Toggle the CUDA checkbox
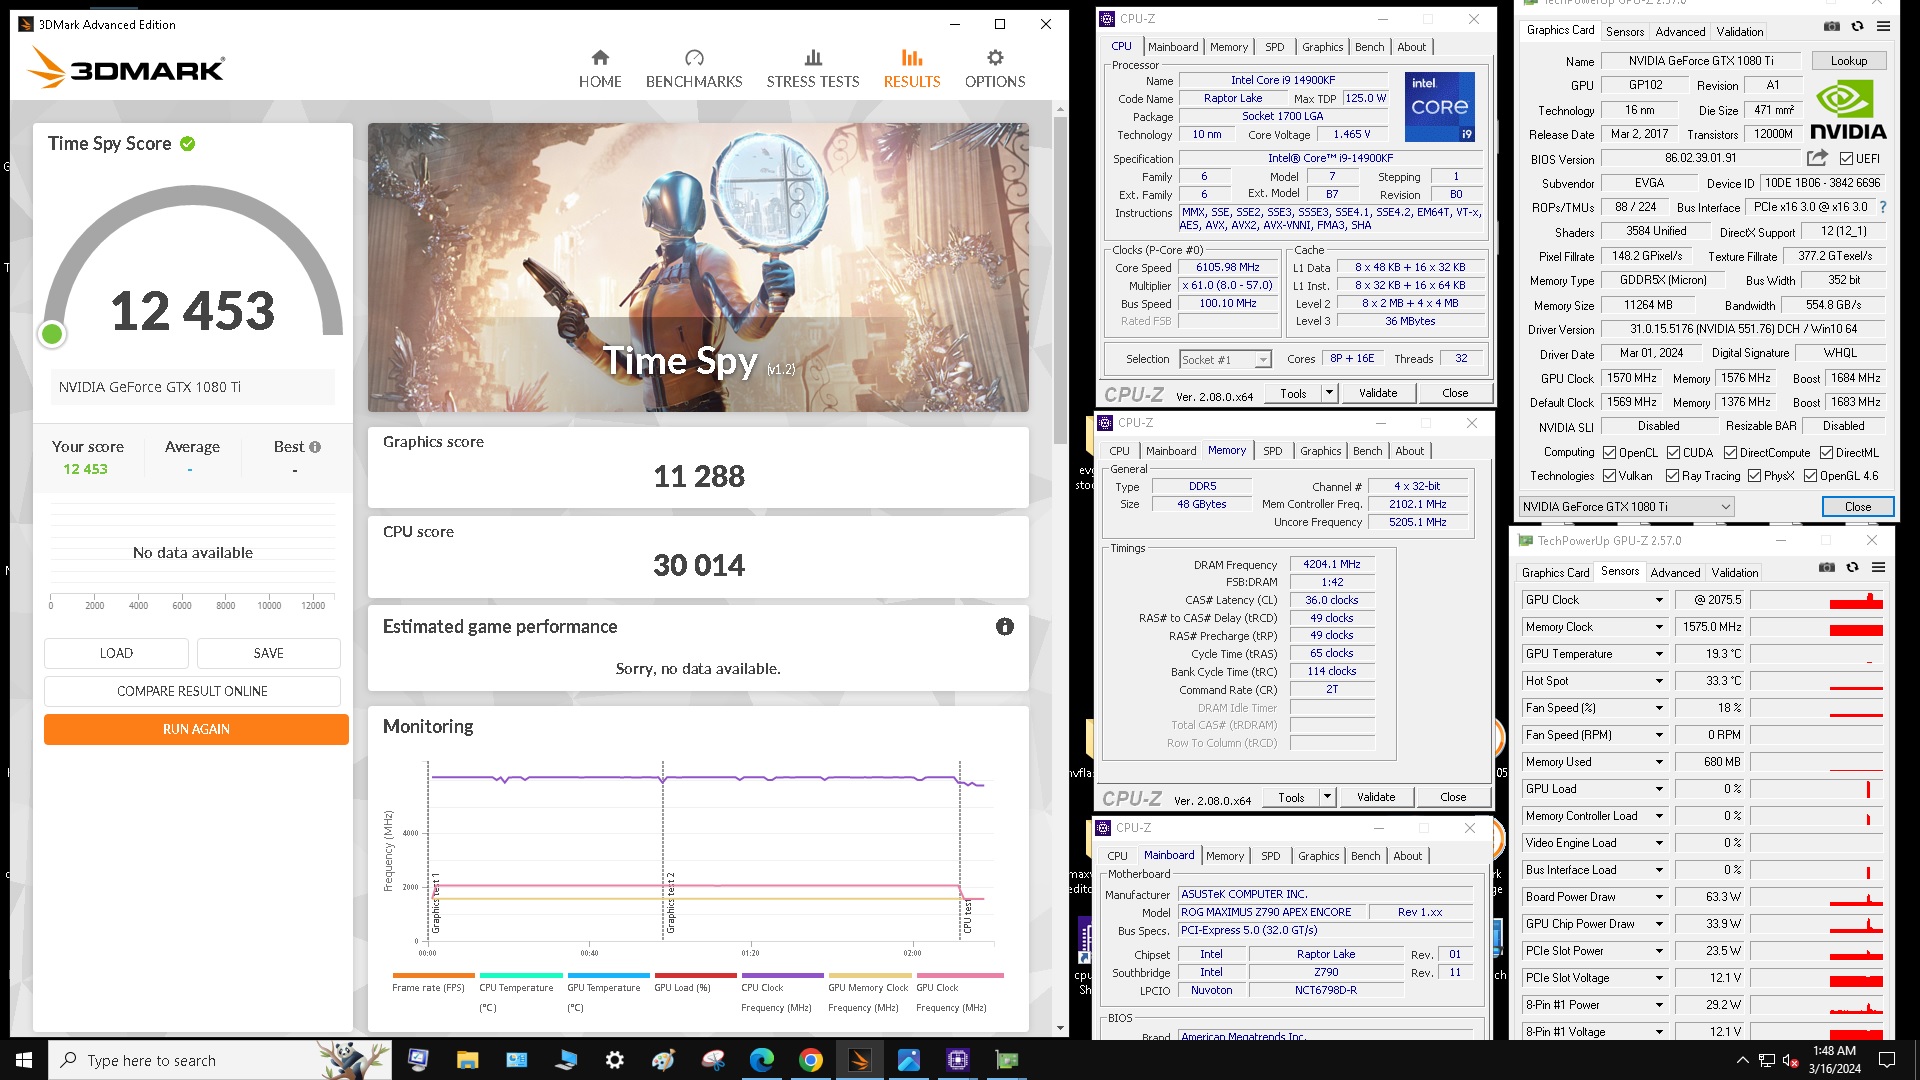This screenshot has height=1080, width=1920. coord(1672,453)
